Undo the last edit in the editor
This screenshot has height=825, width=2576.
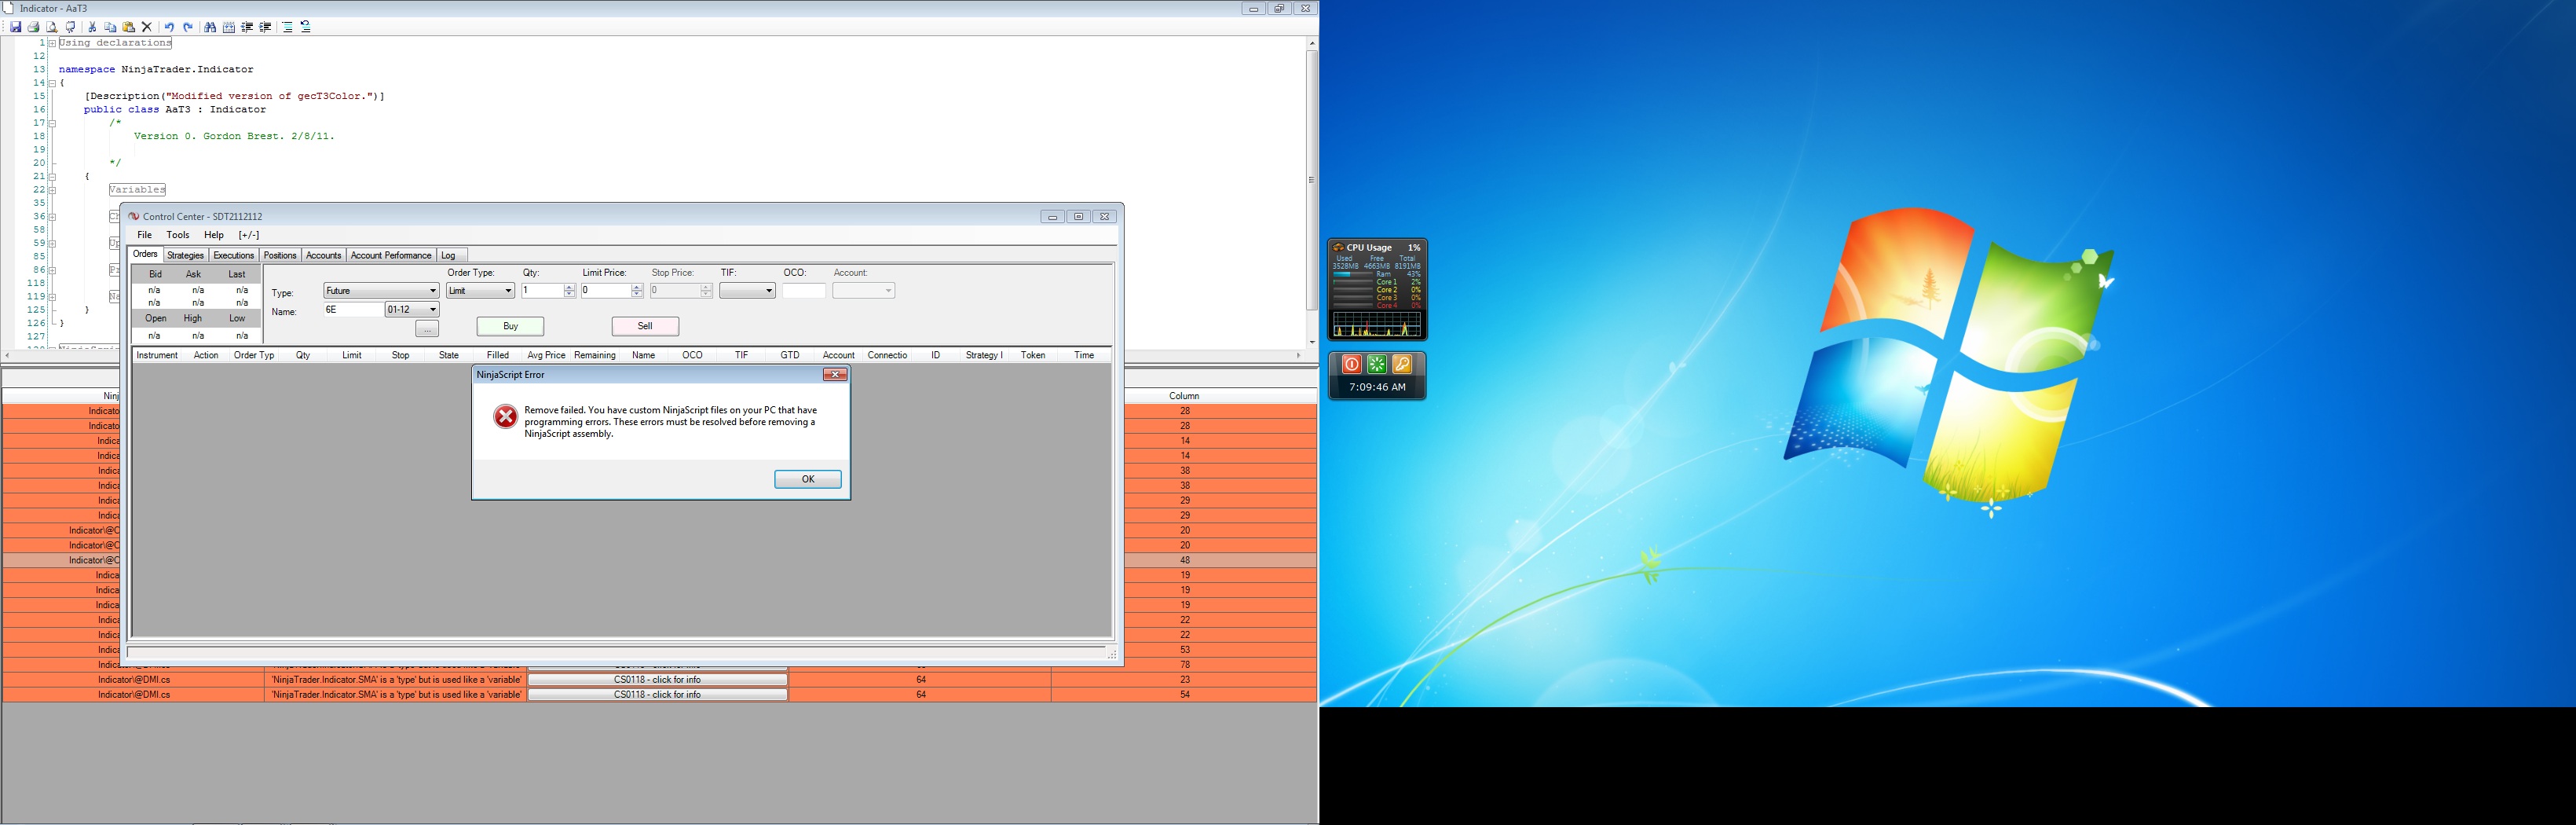pyautogui.click(x=169, y=27)
